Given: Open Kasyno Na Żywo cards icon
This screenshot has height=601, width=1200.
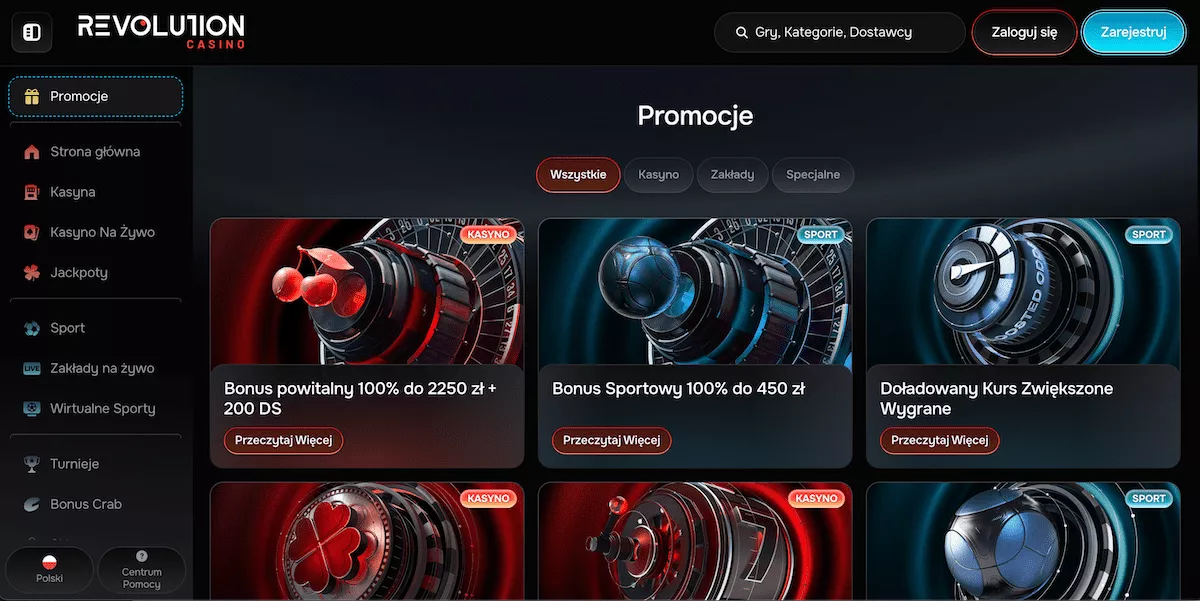Looking at the screenshot, I should (x=32, y=232).
